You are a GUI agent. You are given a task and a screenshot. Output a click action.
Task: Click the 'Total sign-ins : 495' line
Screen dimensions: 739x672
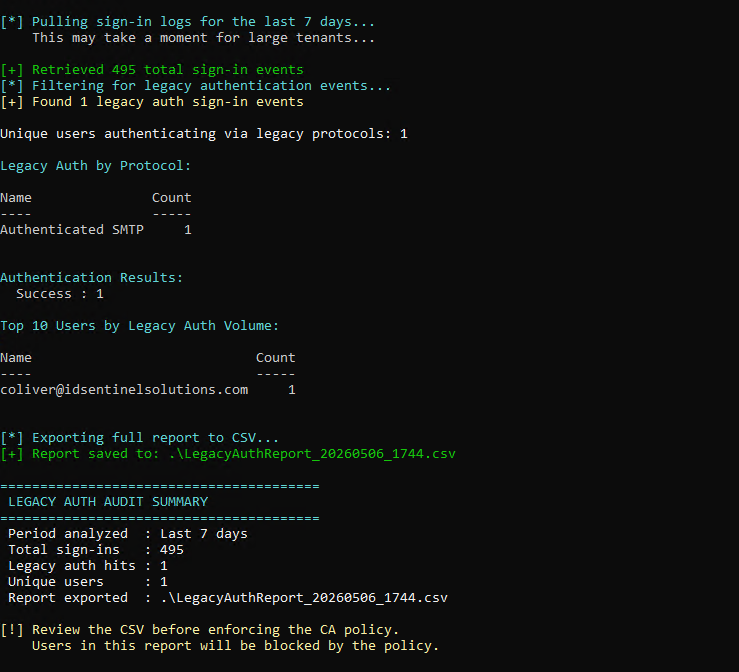pyautogui.click(x=96, y=550)
